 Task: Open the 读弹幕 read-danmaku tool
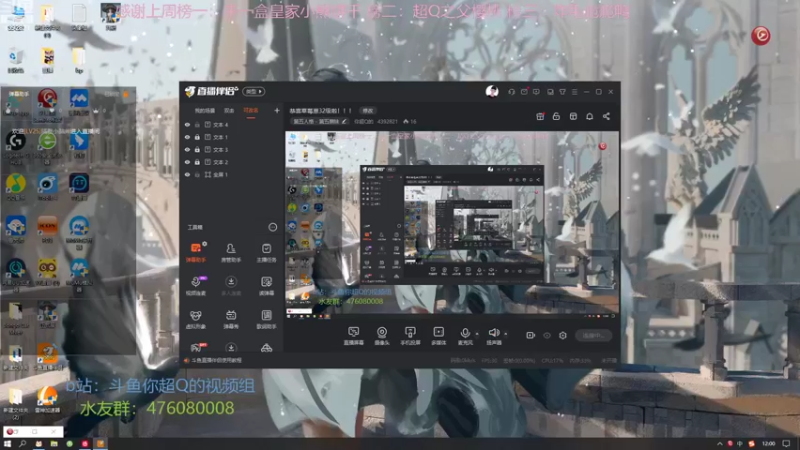[x=266, y=286]
